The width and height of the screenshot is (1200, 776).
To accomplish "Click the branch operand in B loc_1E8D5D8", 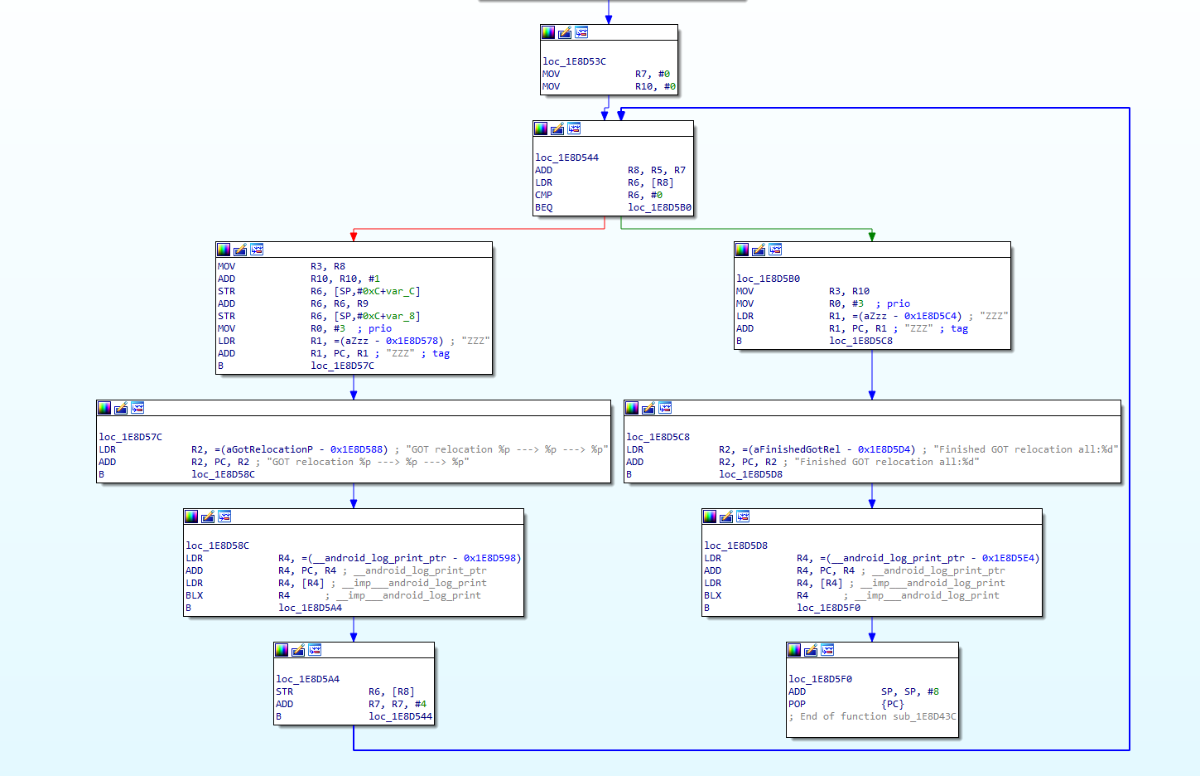I will 751,474.
